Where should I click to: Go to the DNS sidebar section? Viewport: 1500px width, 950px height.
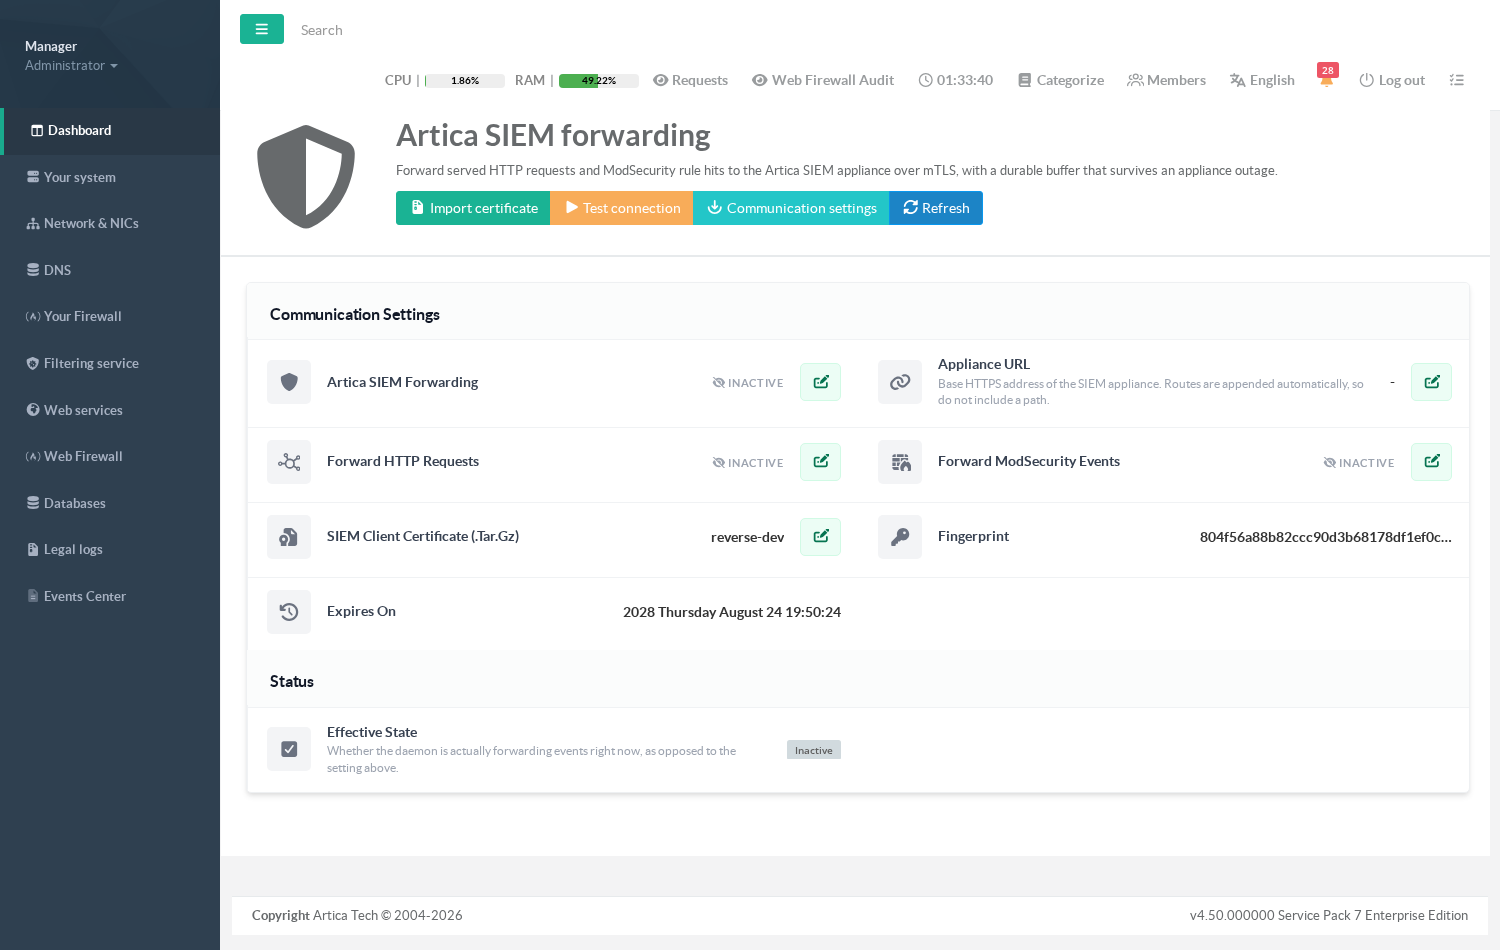[110, 270]
